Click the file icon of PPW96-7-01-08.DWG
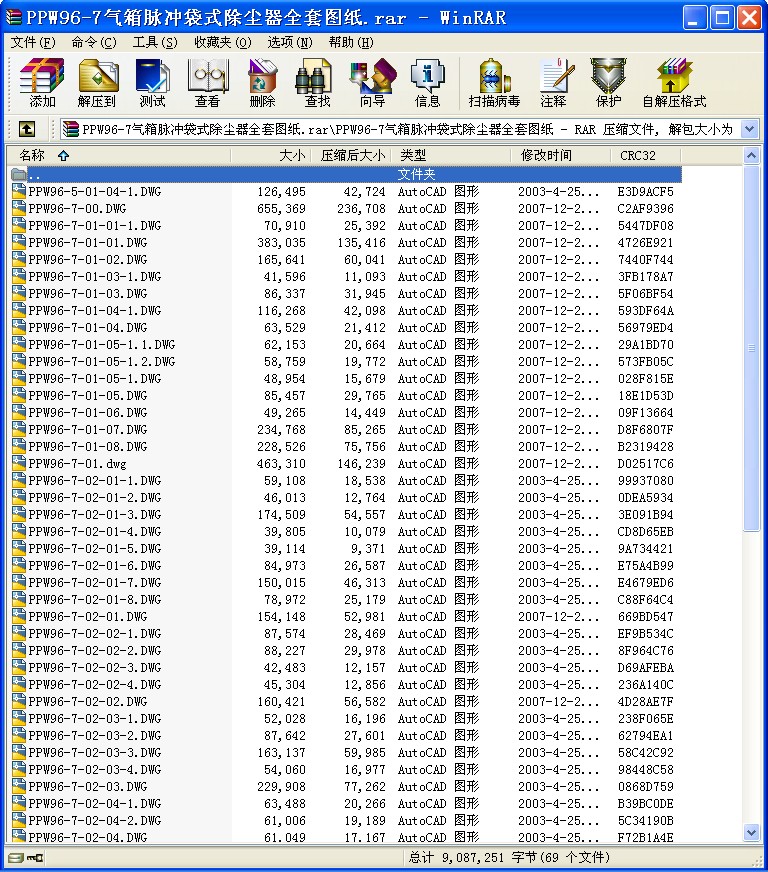This screenshot has width=768, height=872. click(x=19, y=447)
